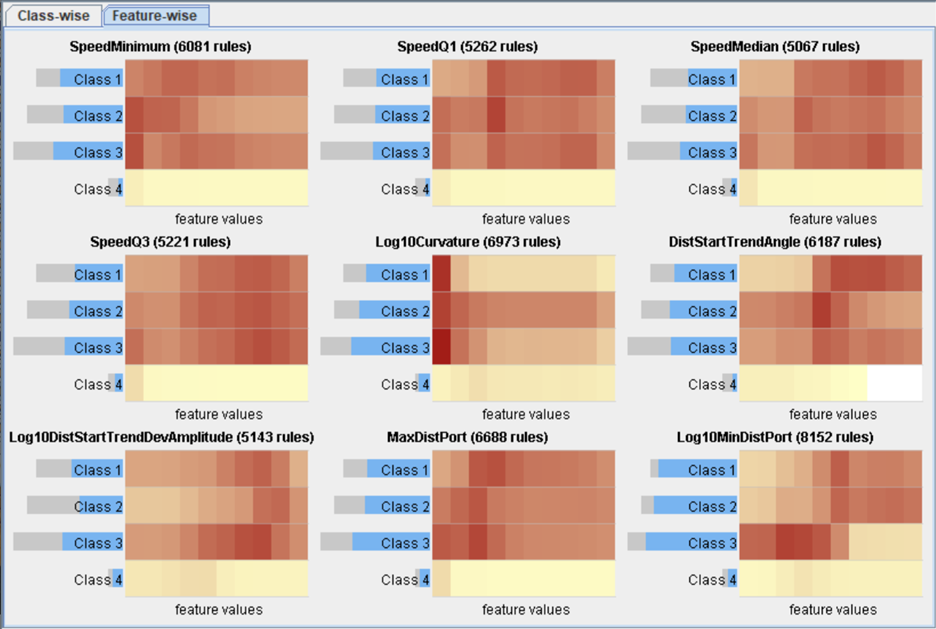The image size is (936, 629).
Task: Click Class 3 heatmap row in Log10Curvature
Action: [523, 348]
